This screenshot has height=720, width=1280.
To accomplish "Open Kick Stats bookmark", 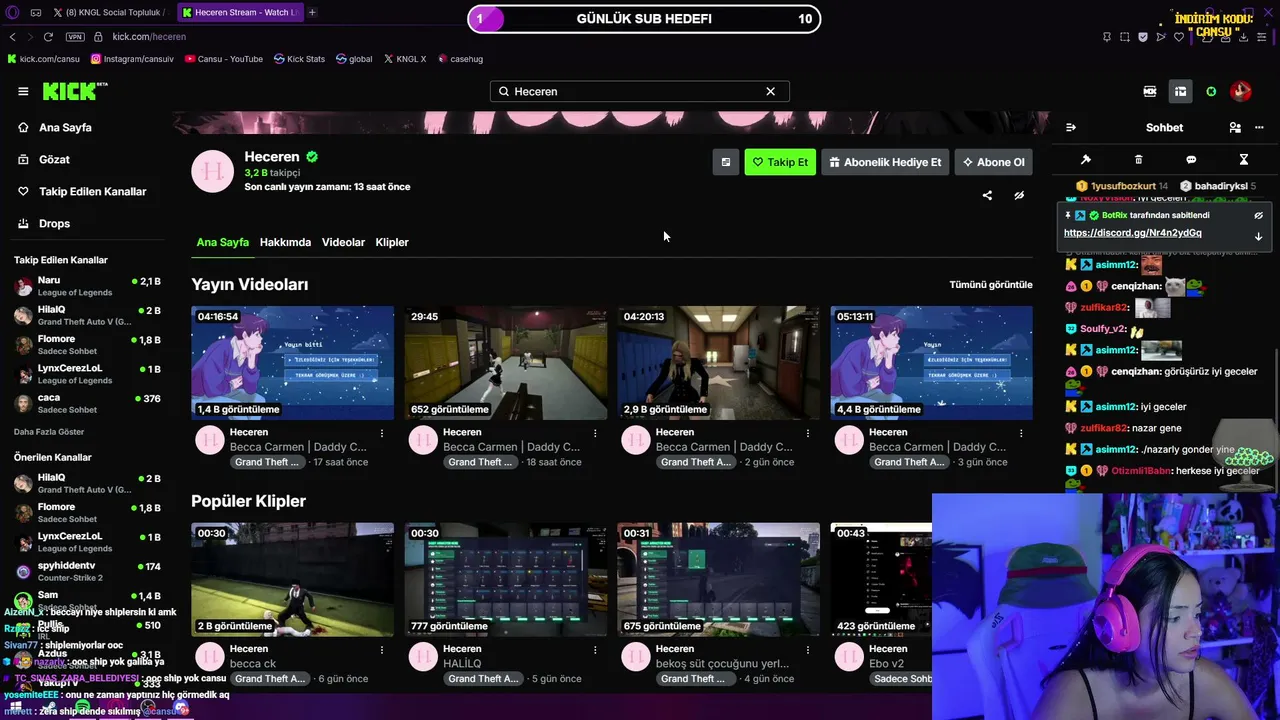I will (299, 59).
